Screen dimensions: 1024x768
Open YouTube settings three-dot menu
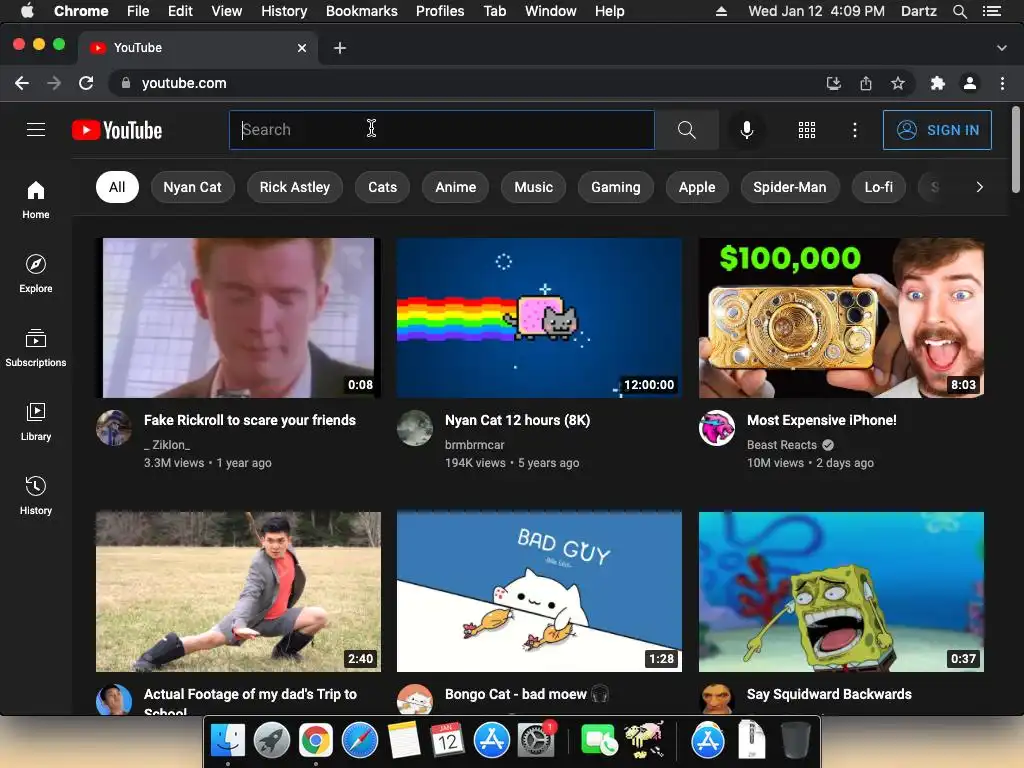[854, 130]
